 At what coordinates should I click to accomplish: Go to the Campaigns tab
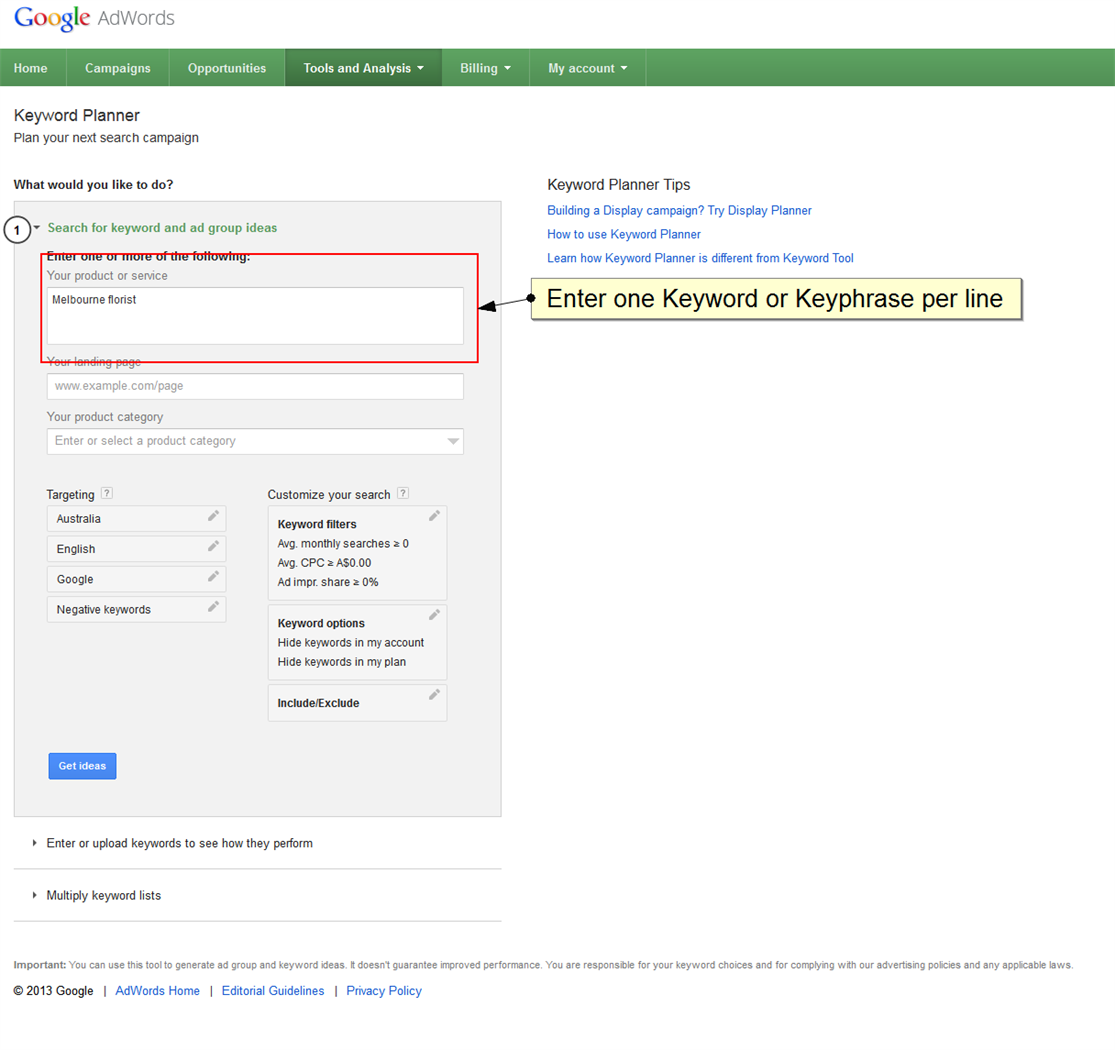click(118, 68)
